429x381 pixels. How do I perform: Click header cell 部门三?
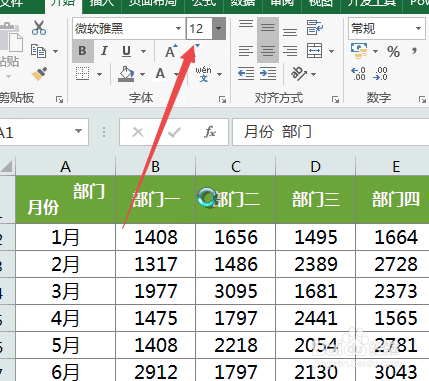pyautogui.click(x=315, y=199)
